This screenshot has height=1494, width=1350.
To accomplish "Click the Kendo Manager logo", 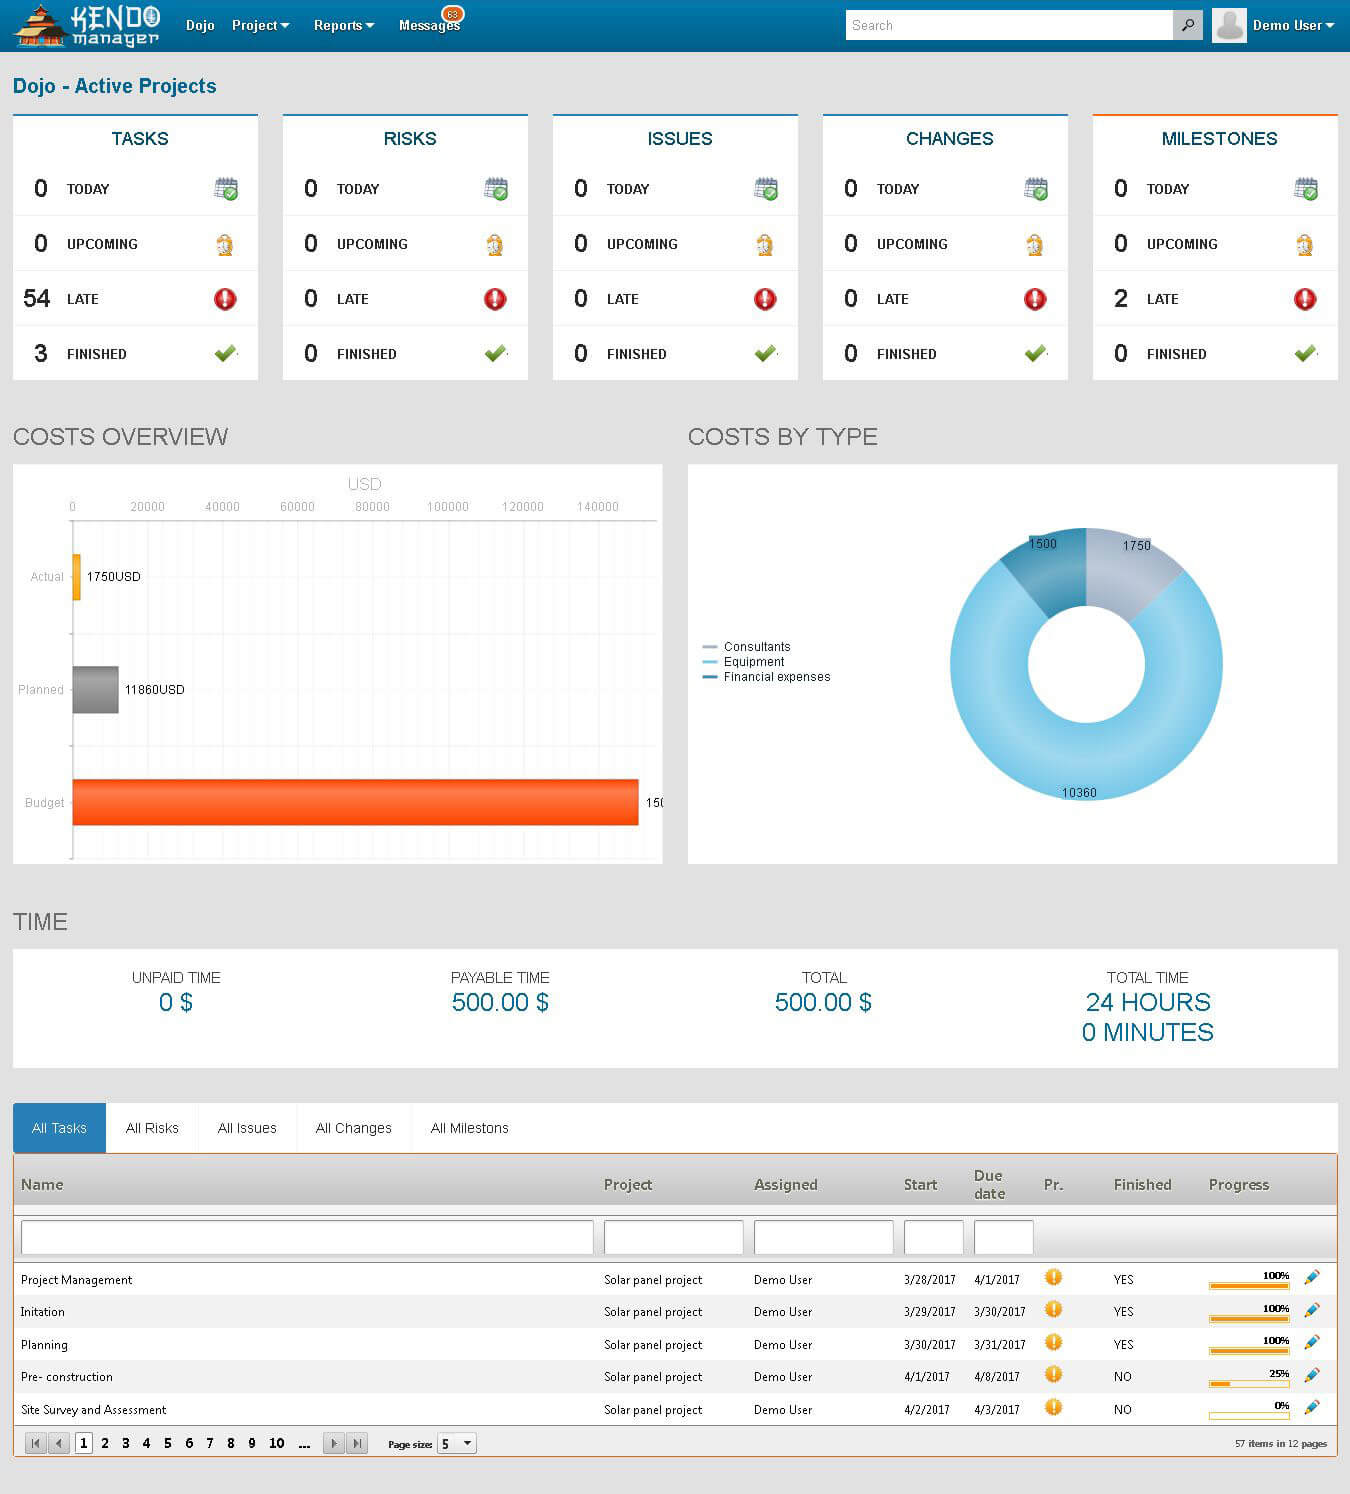I will (87, 26).
